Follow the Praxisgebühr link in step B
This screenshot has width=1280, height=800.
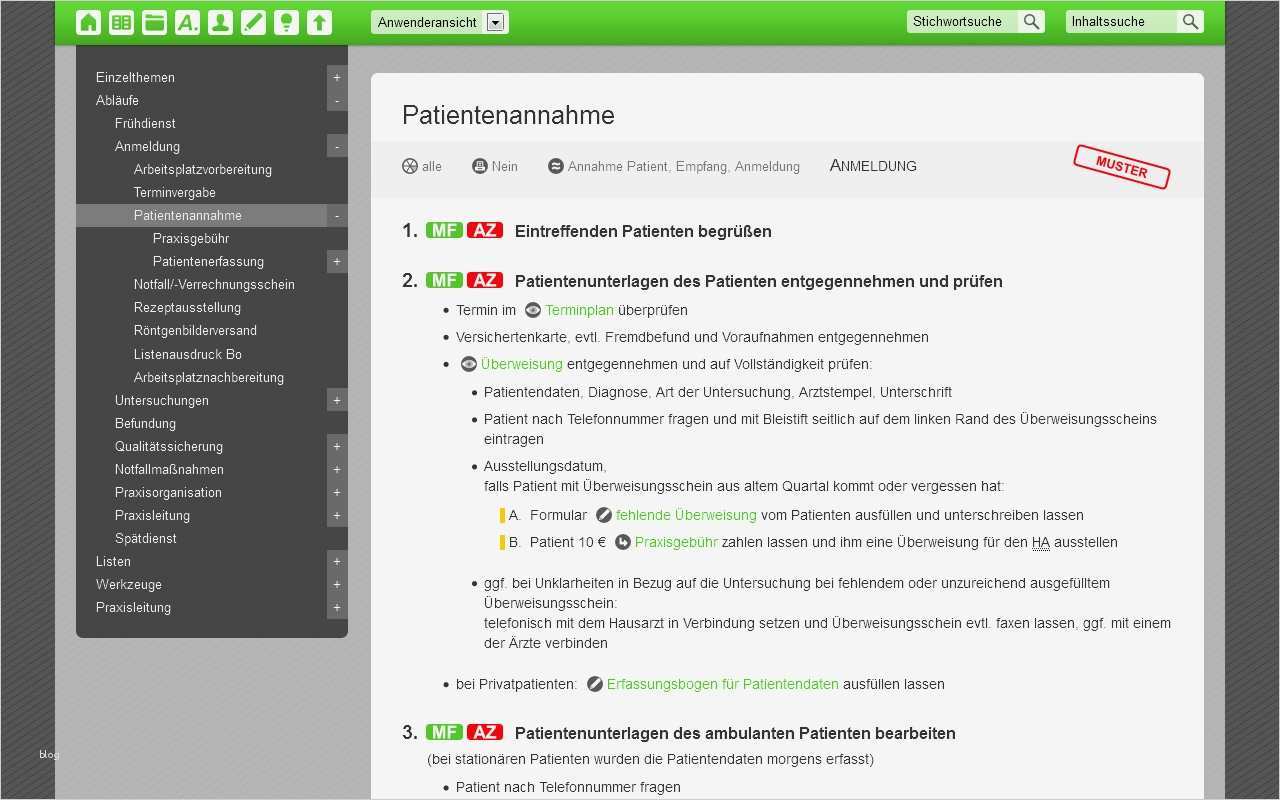[x=676, y=542]
